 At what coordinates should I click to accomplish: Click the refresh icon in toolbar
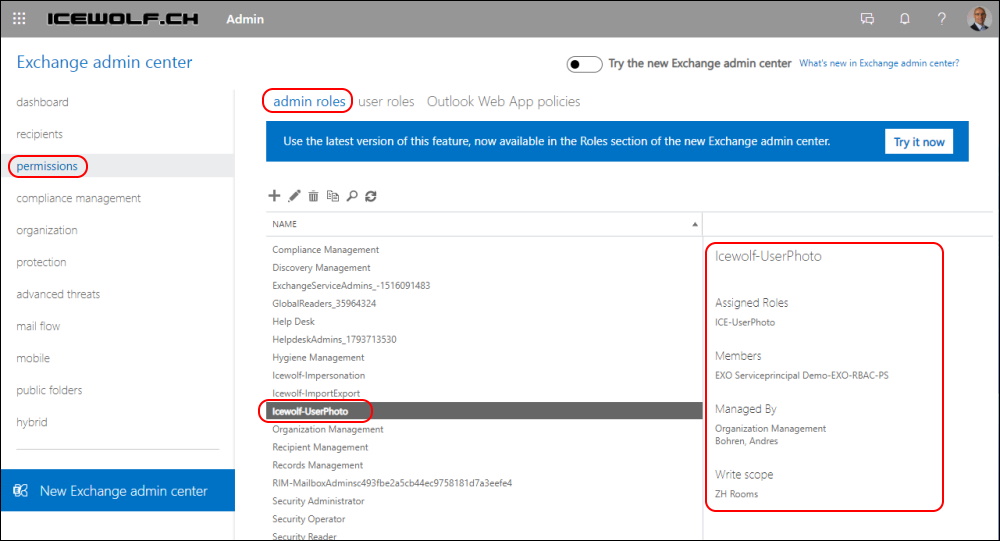371,196
